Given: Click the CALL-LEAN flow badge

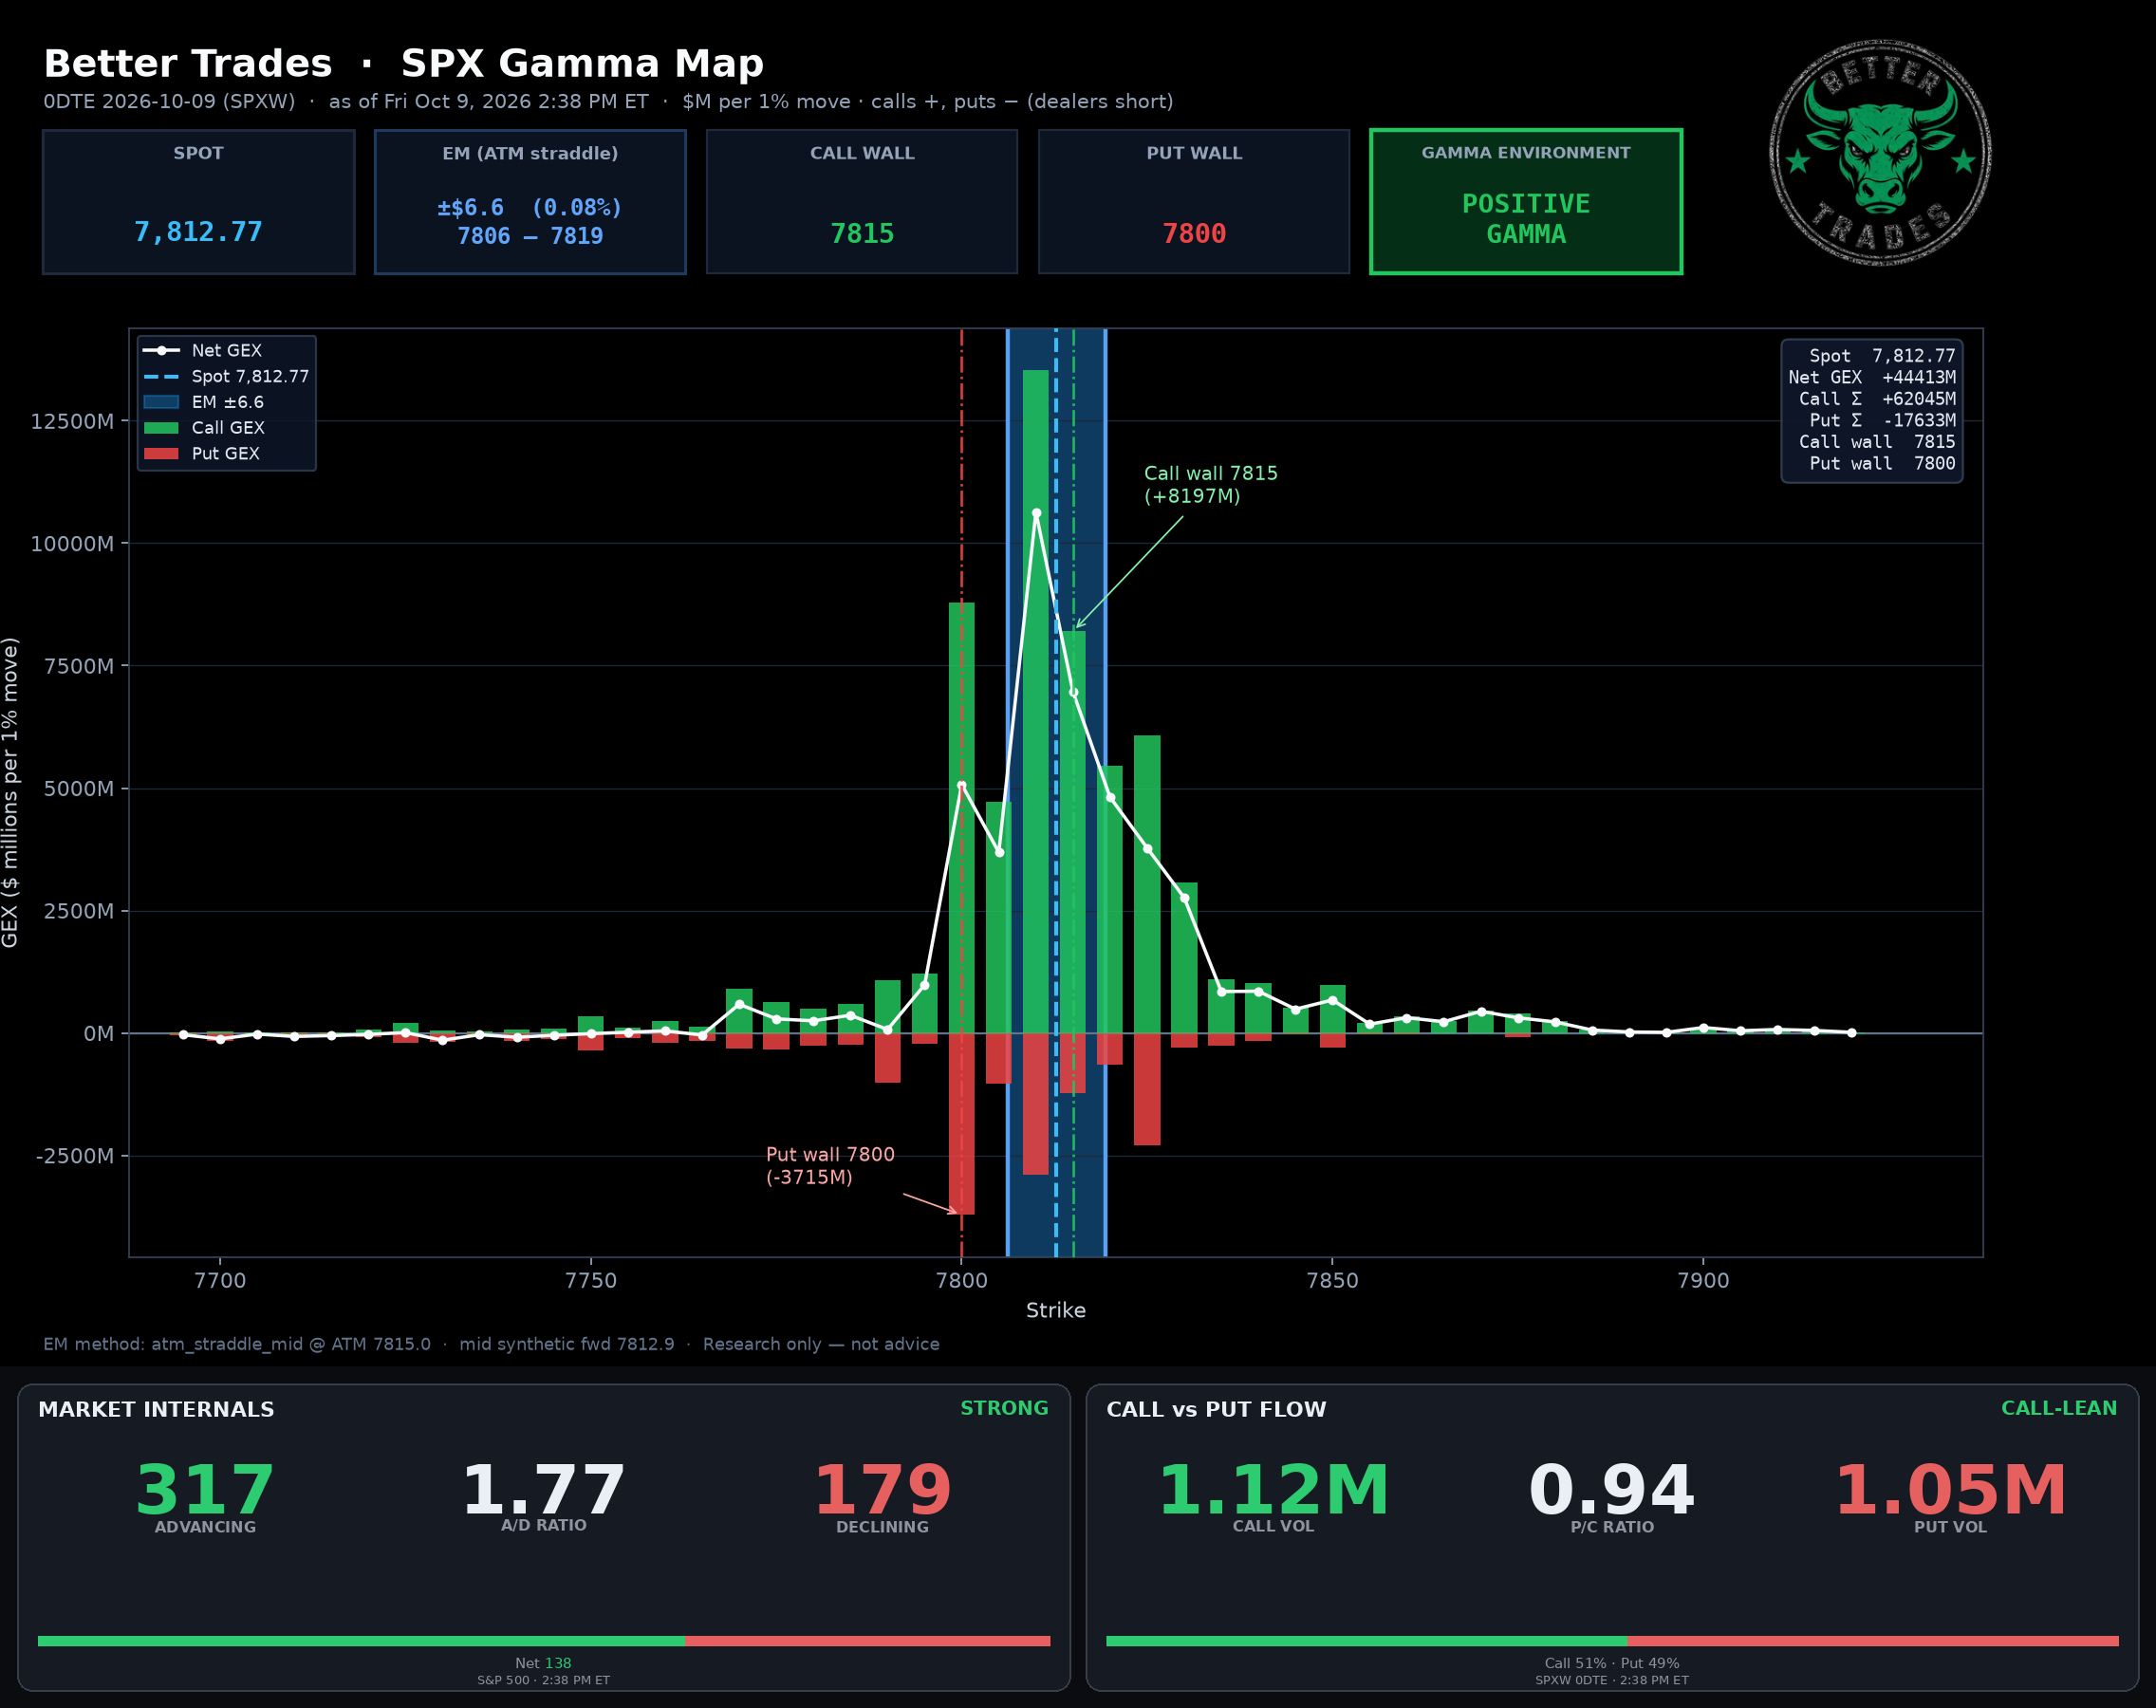Looking at the screenshot, I should point(2059,1408).
